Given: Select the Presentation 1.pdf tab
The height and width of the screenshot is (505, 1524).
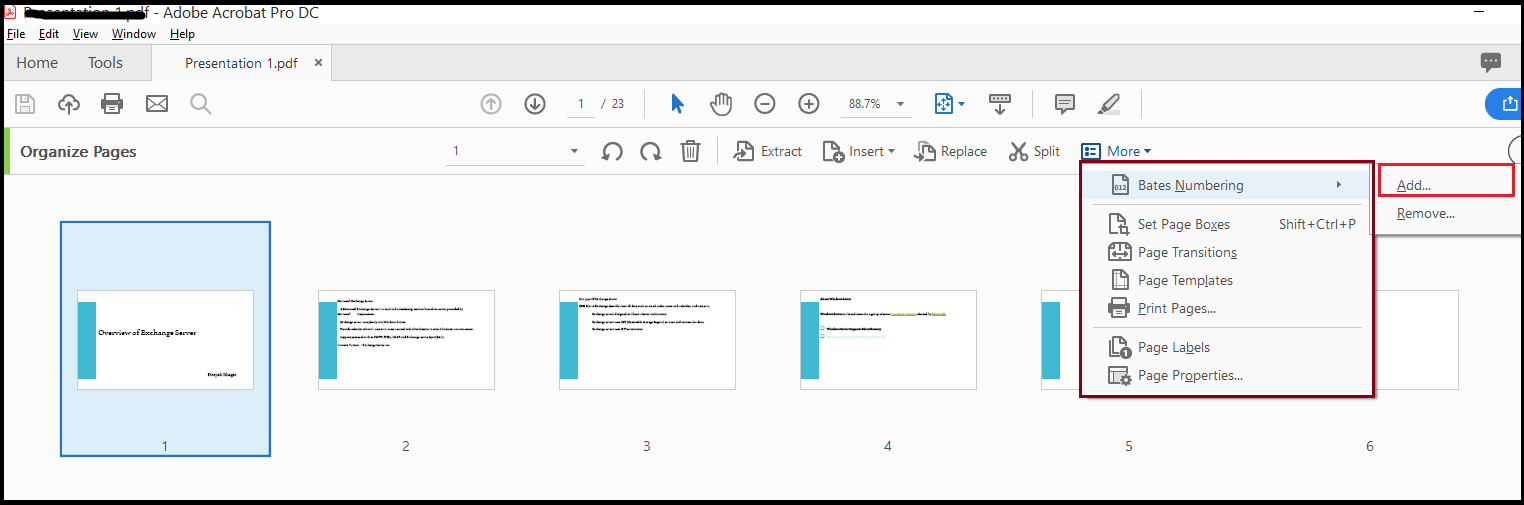Looking at the screenshot, I should tap(241, 62).
